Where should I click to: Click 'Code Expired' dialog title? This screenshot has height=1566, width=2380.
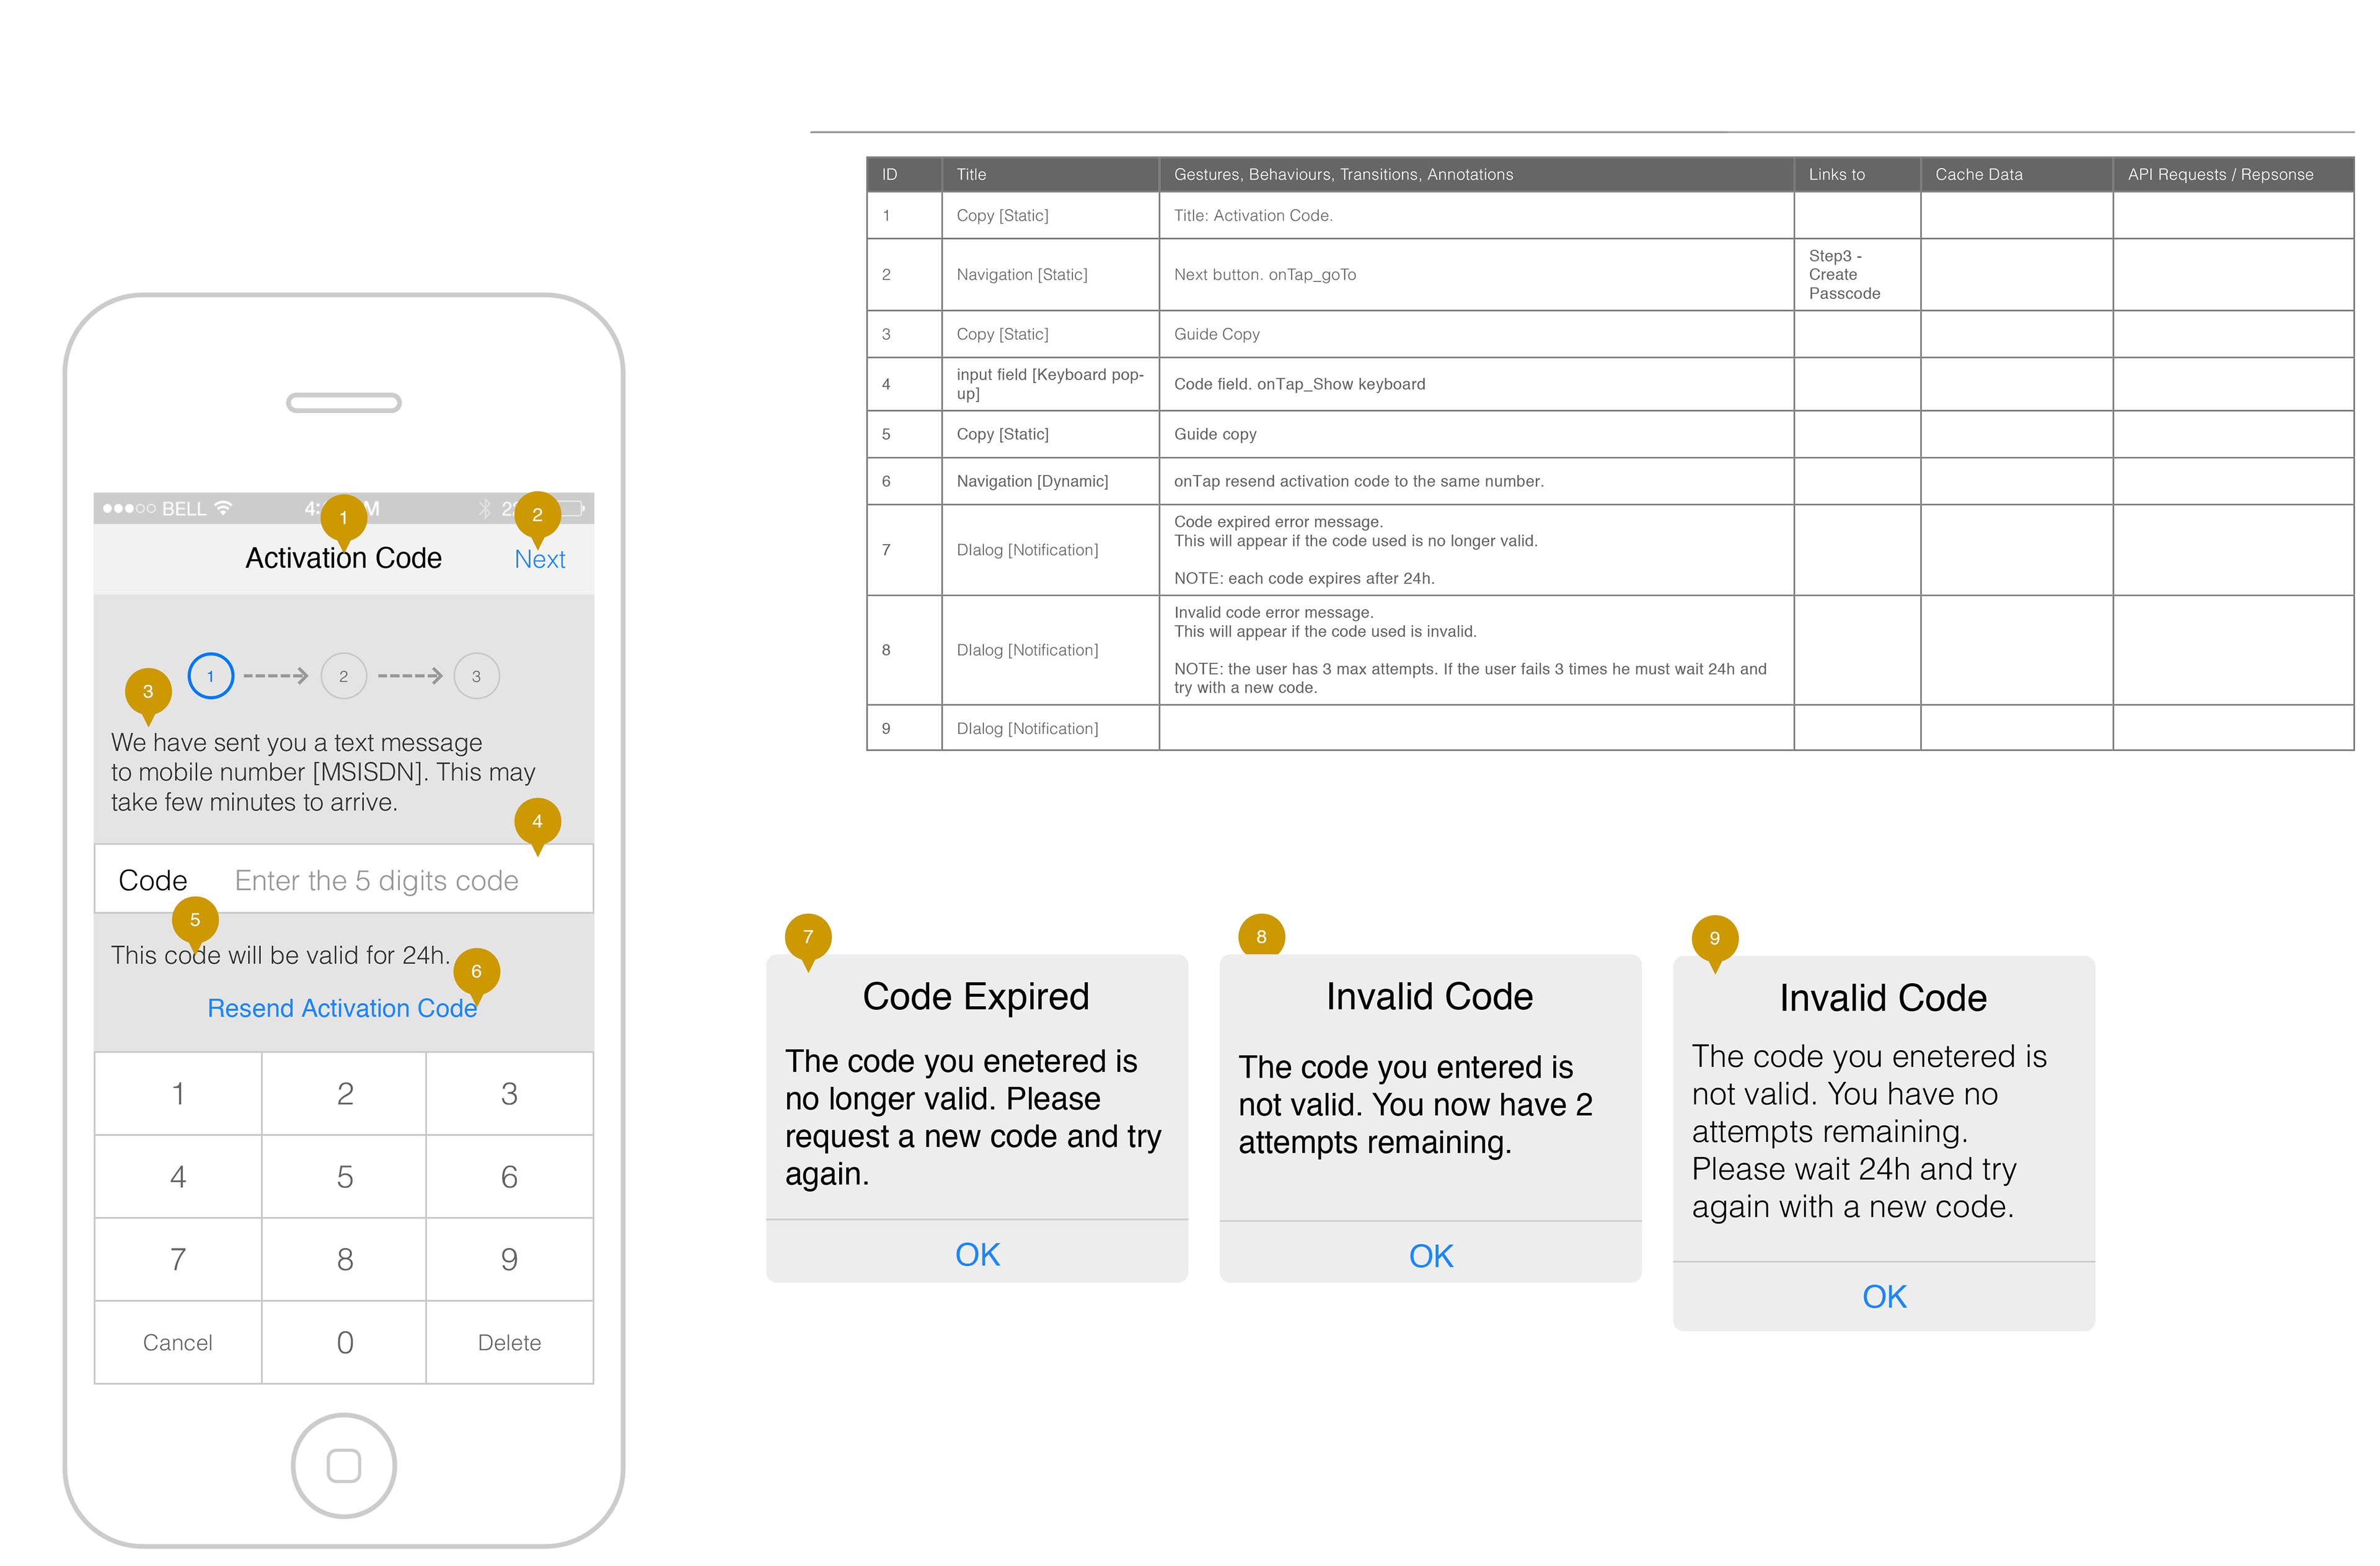pos(976,996)
